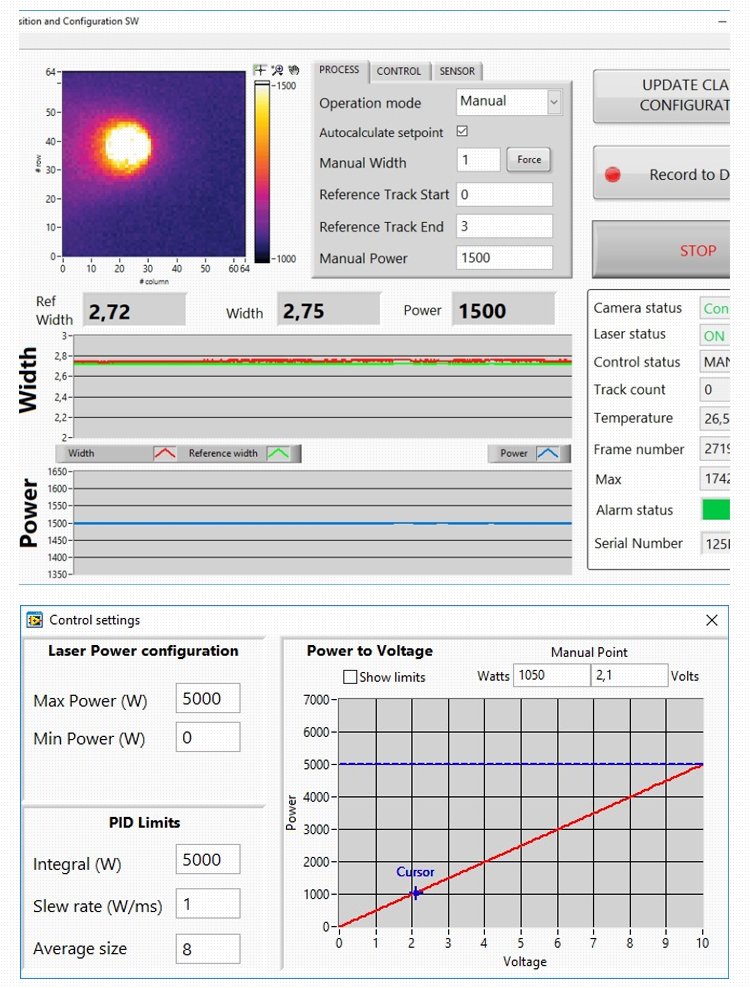Click the Max Power (W) input field
Viewport: 750px width, 988px height.
pyautogui.click(x=207, y=699)
